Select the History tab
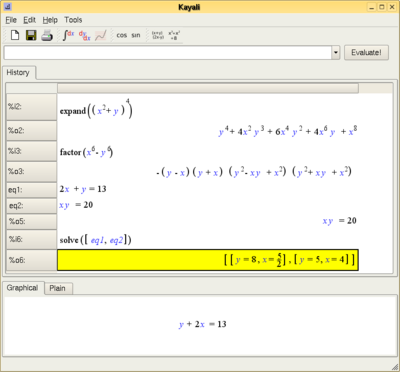This screenshot has width=400, height=372. pos(18,72)
